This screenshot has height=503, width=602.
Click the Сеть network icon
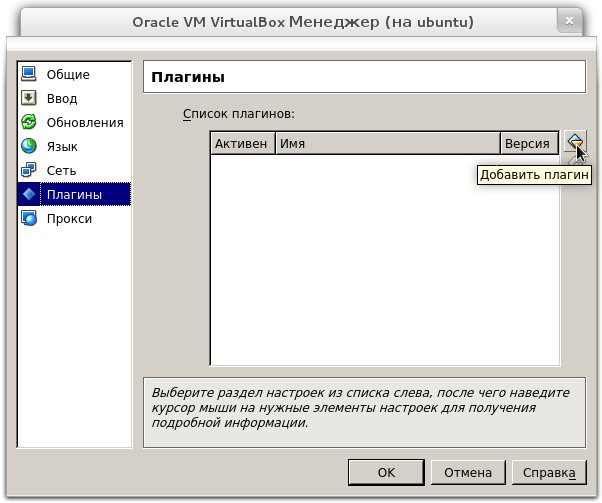tap(29, 170)
